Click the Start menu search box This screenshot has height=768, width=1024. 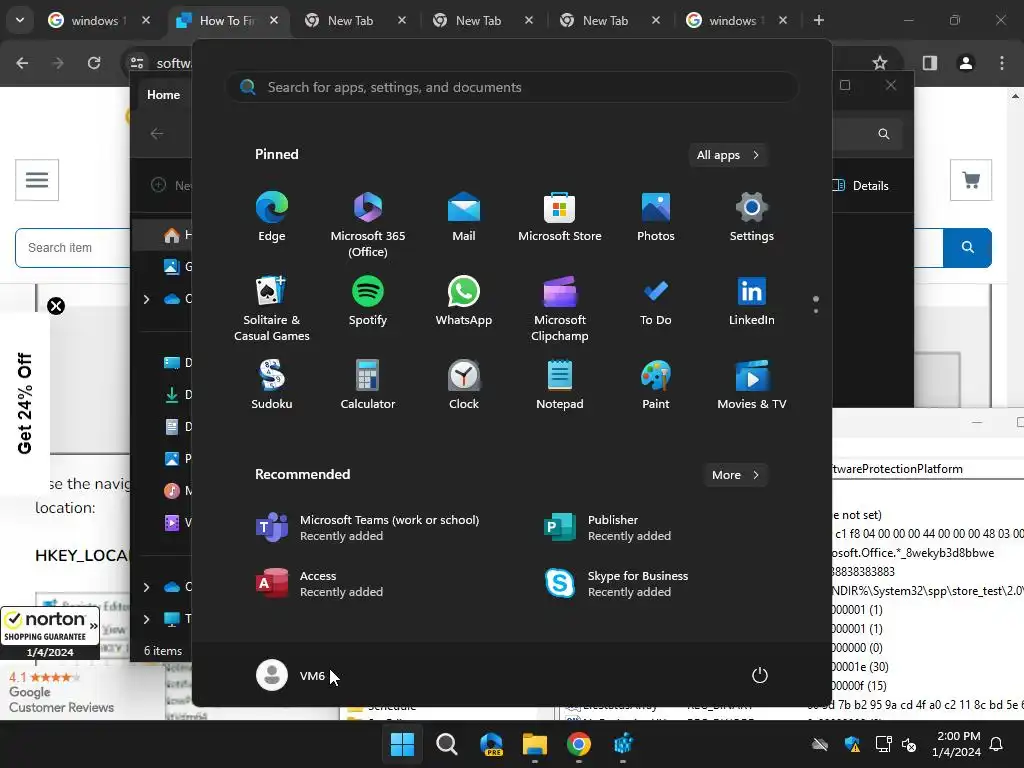coord(512,88)
